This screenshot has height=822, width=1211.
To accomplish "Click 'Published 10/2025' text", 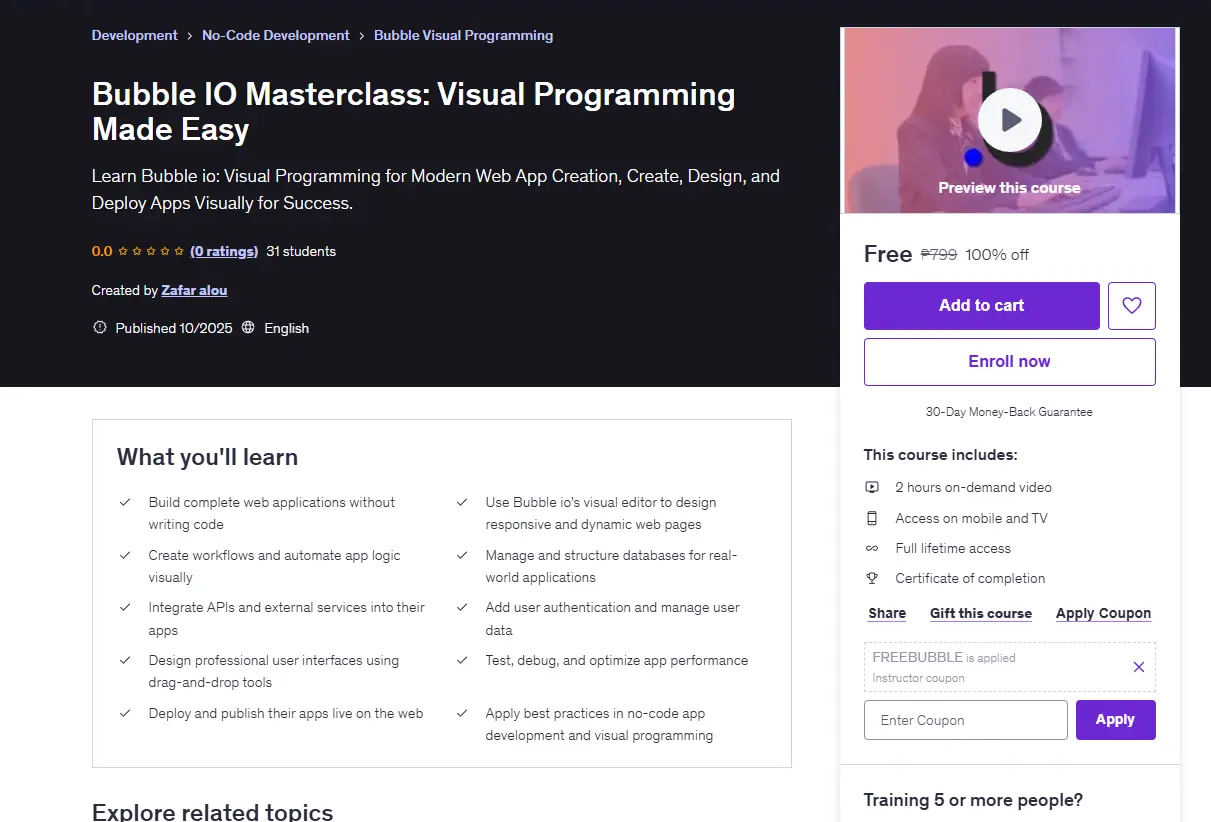I will coord(174,328).
